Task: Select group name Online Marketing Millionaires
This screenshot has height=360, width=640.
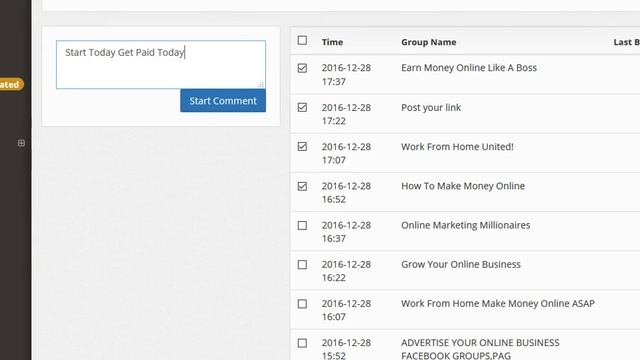Action: 466,225
